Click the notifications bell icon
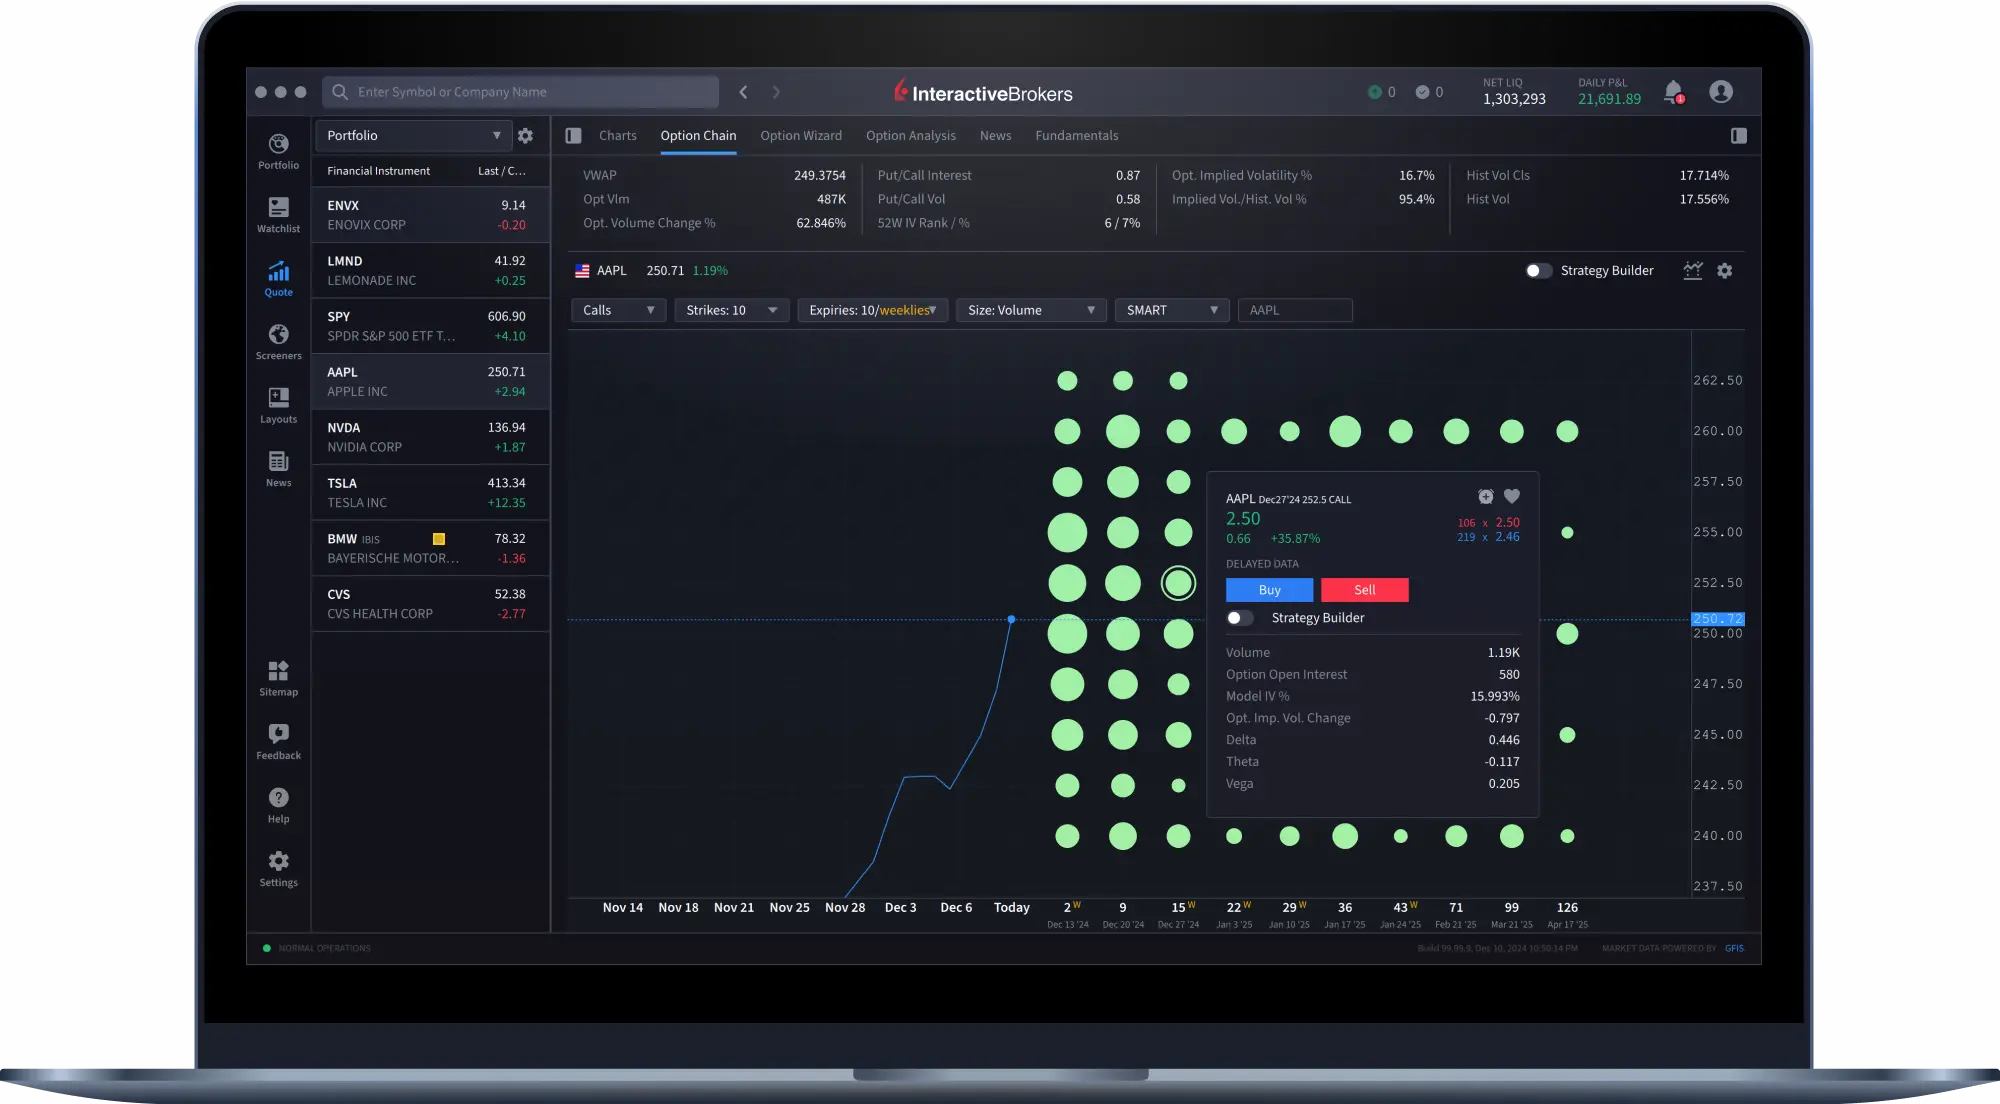2000x1104 pixels. [1673, 92]
